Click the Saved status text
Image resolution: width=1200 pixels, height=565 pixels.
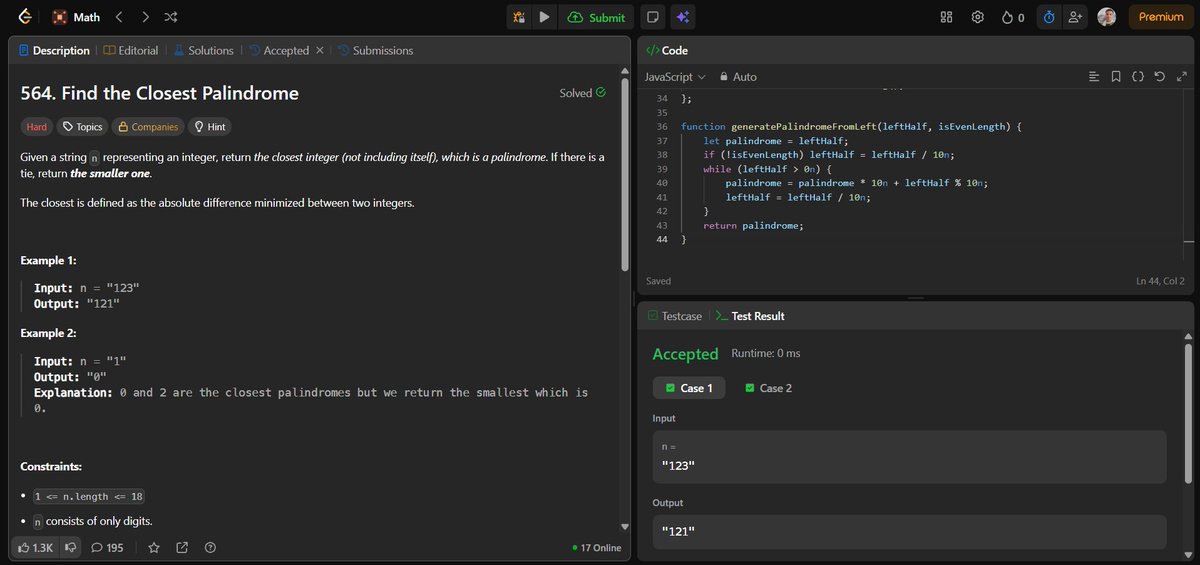coord(658,282)
